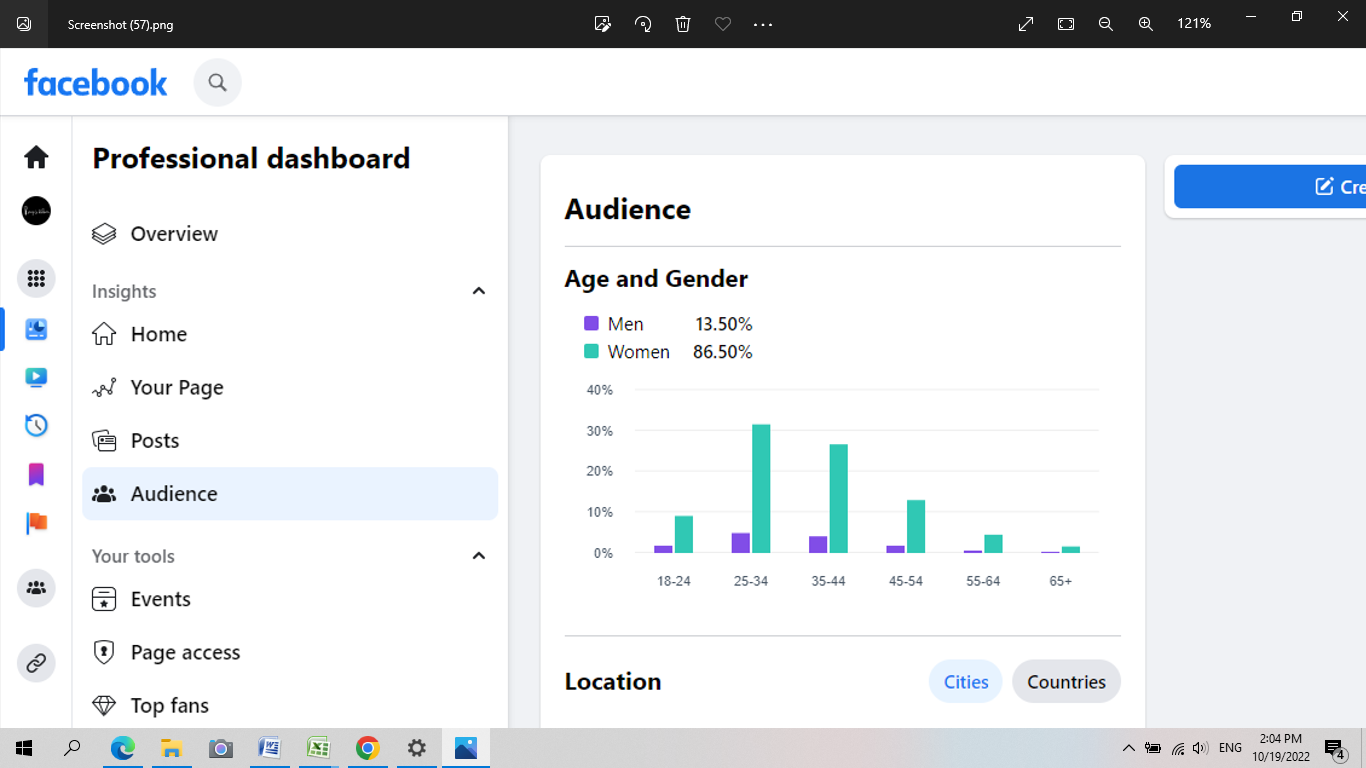
Task: Click the 13.50% men percentage
Action: tap(724, 324)
